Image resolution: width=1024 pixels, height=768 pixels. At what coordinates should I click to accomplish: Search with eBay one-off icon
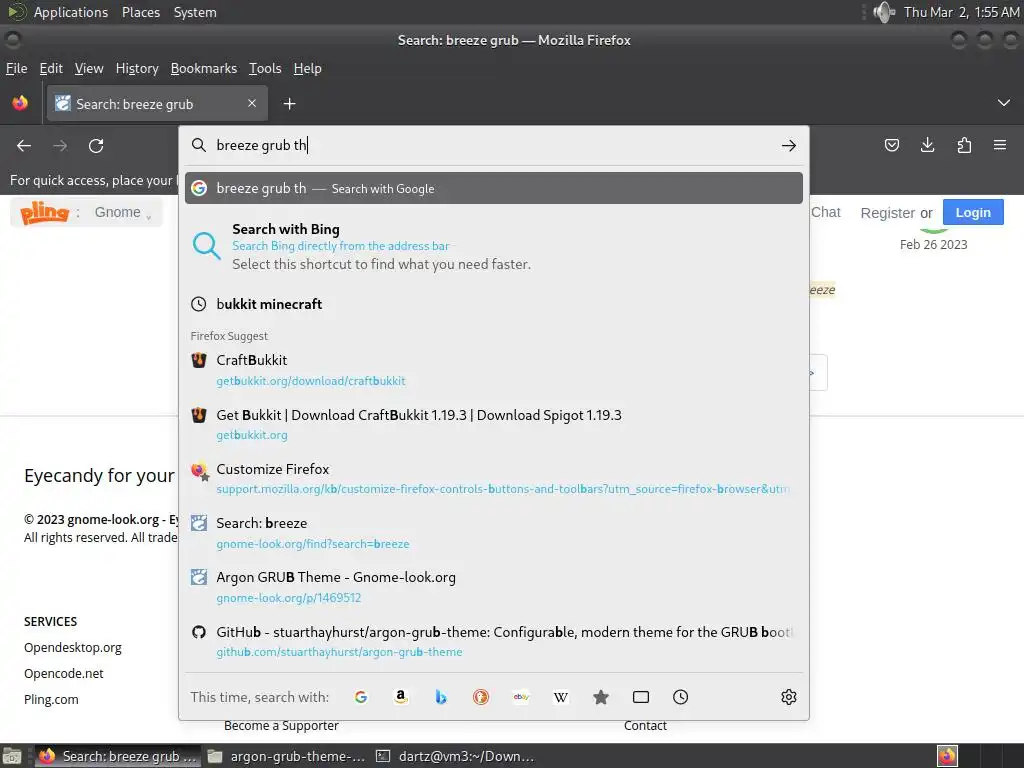coord(521,697)
